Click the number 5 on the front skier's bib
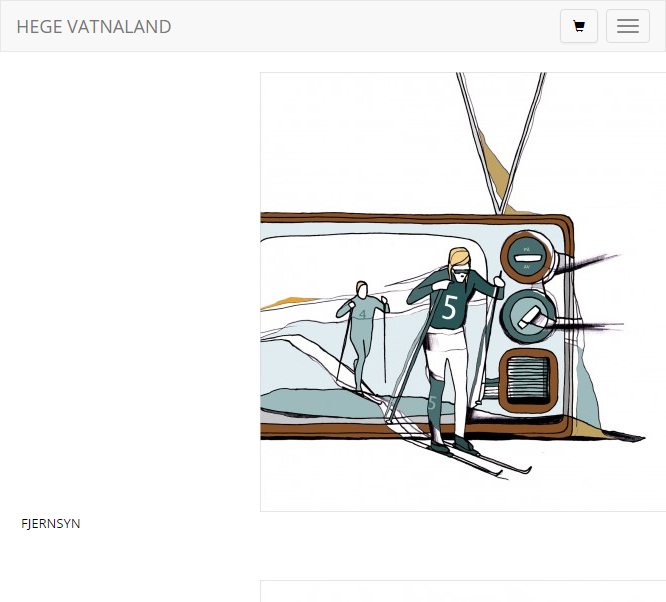 [x=450, y=307]
